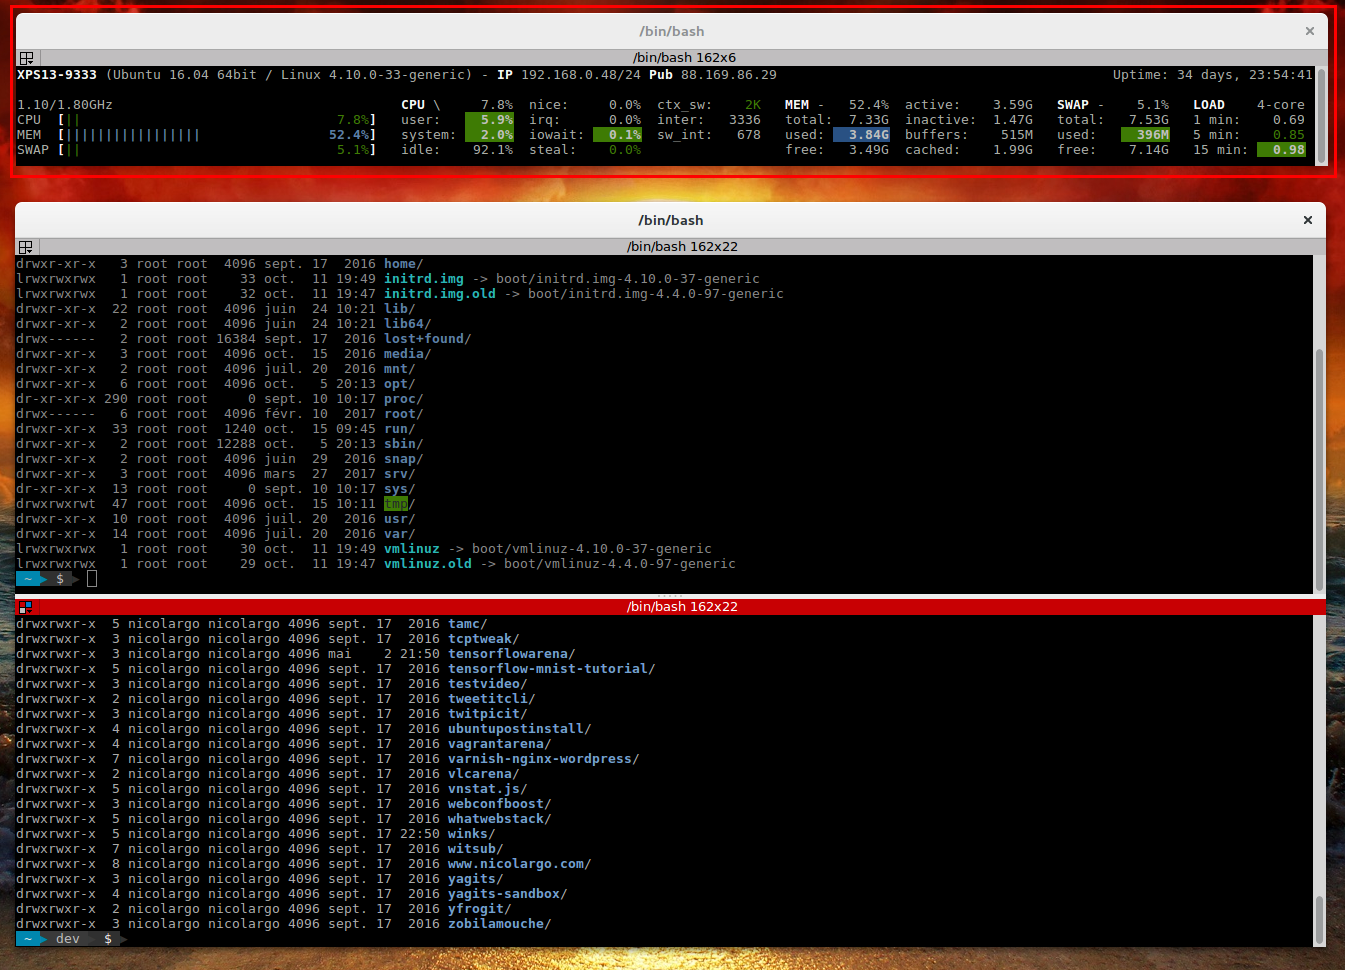Select the red '/bin/bash 162x22' titlebar
Viewport: 1345px width, 970px height.
click(x=682, y=606)
